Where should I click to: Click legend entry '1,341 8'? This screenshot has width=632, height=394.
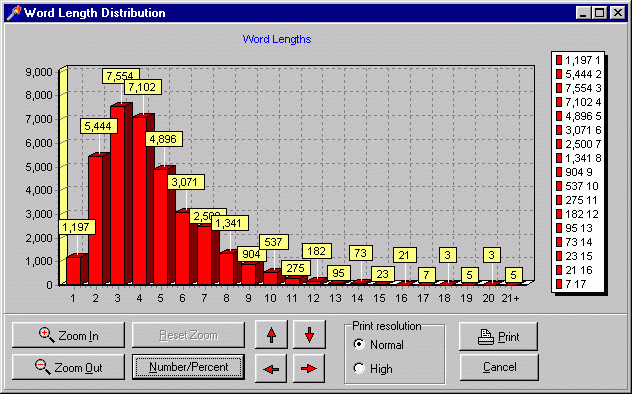click(578, 158)
